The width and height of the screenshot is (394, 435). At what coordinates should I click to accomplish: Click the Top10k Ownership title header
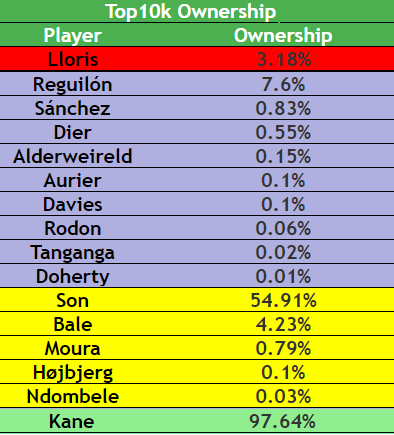point(191,12)
